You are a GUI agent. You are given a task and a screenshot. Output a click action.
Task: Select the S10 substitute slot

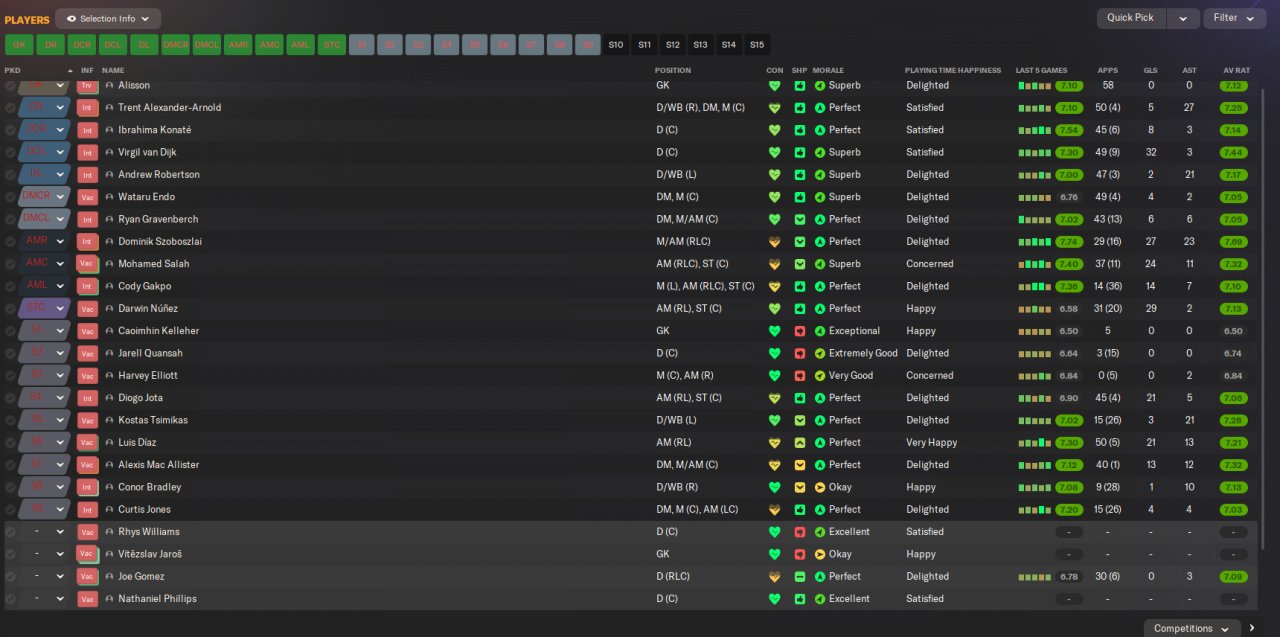616,45
